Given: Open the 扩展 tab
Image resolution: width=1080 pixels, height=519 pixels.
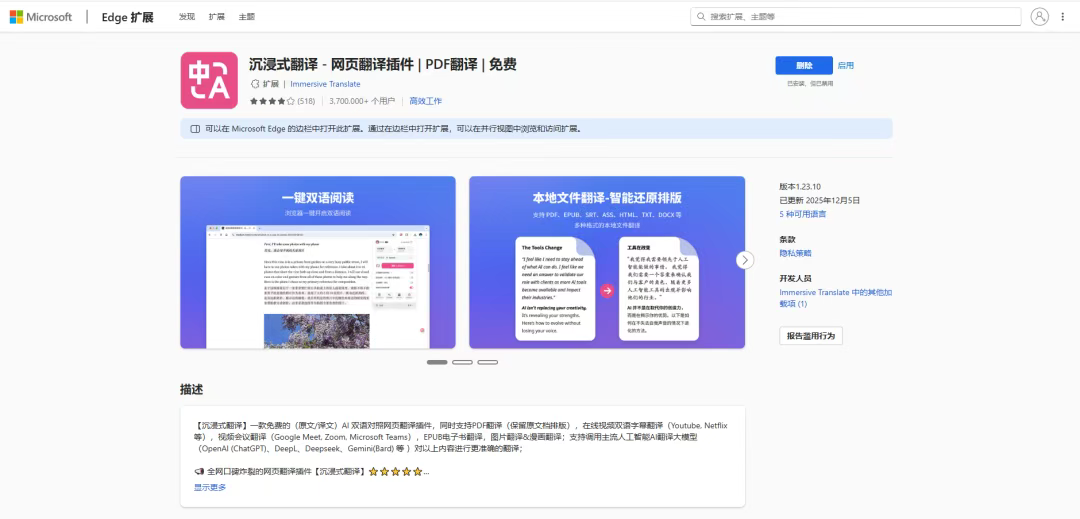Looking at the screenshot, I should coord(217,17).
